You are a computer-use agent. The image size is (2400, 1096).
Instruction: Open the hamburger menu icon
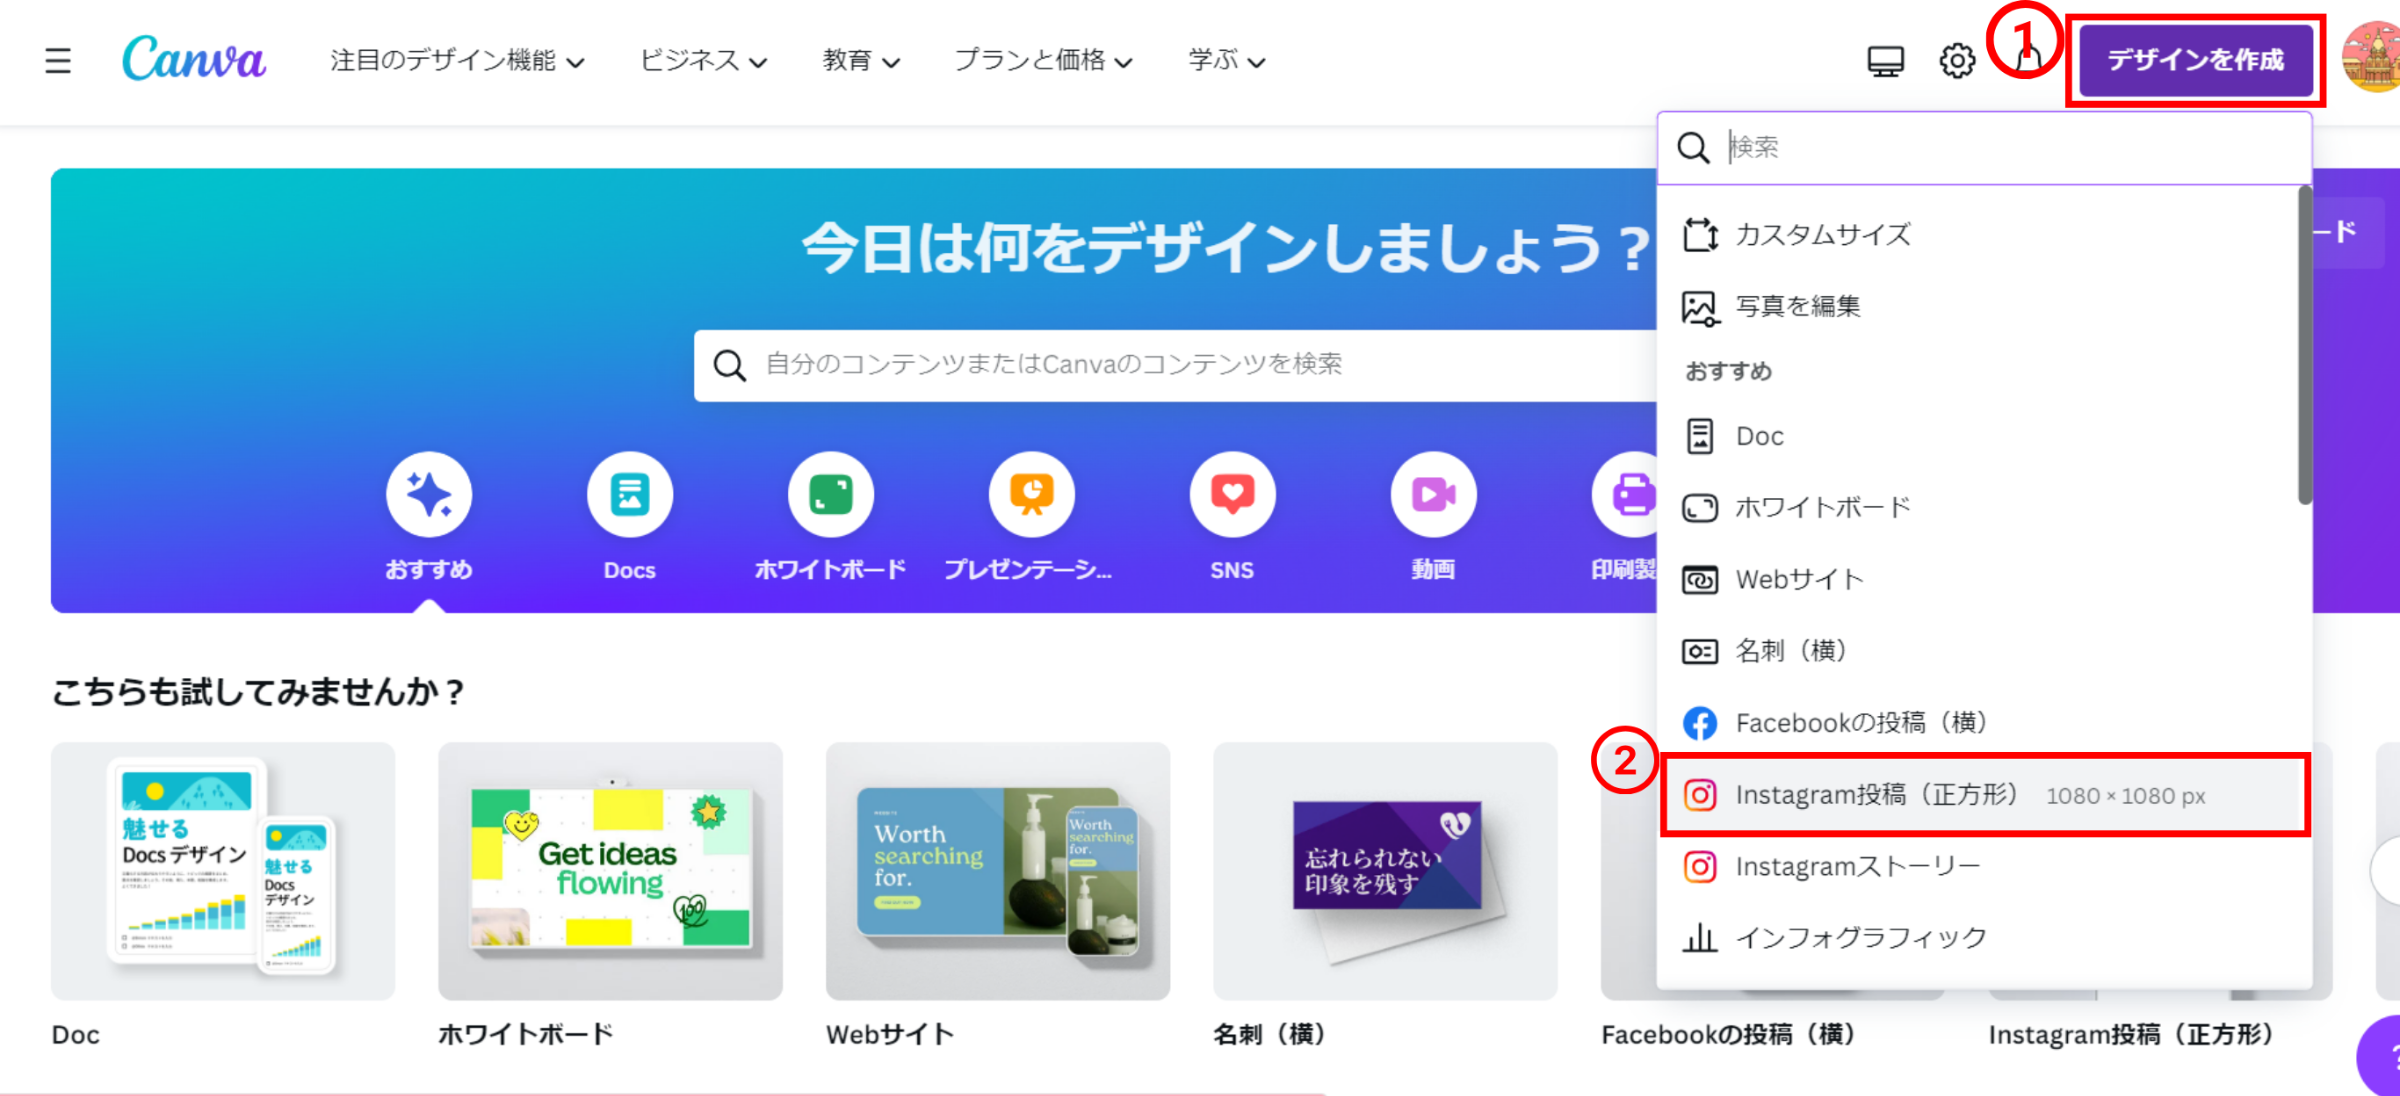[58, 61]
